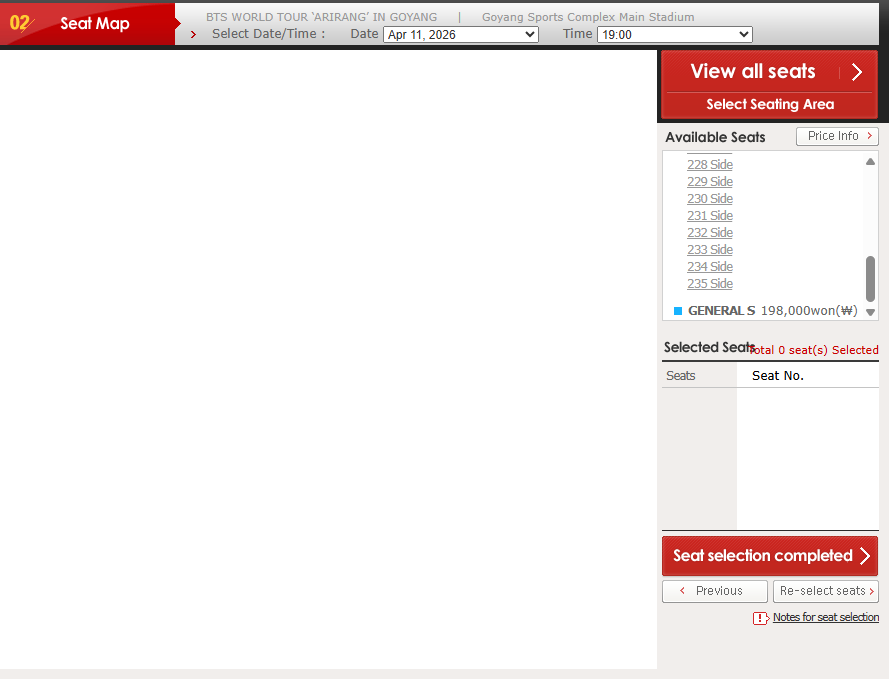Select the 228 Side seating area
The image size is (891, 683).
[710, 165]
